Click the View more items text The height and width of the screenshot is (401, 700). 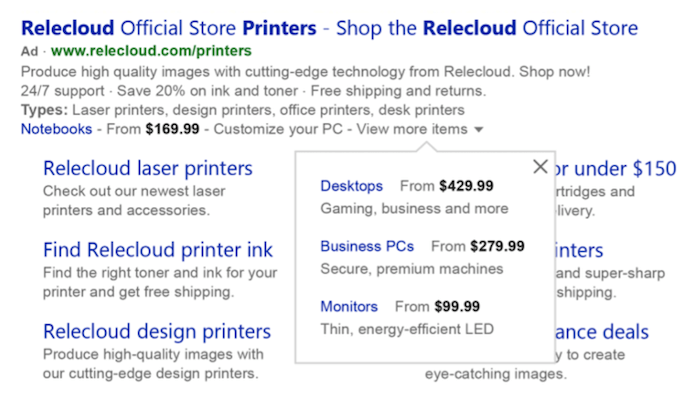click(x=412, y=129)
